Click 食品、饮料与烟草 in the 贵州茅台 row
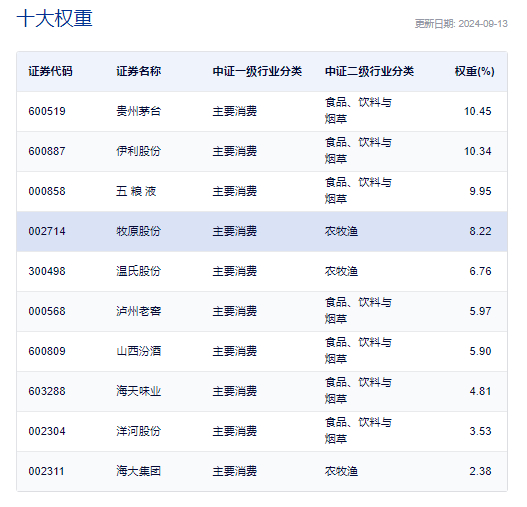The width and height of the screenshot is (527, 507). (x=358, y=111)
